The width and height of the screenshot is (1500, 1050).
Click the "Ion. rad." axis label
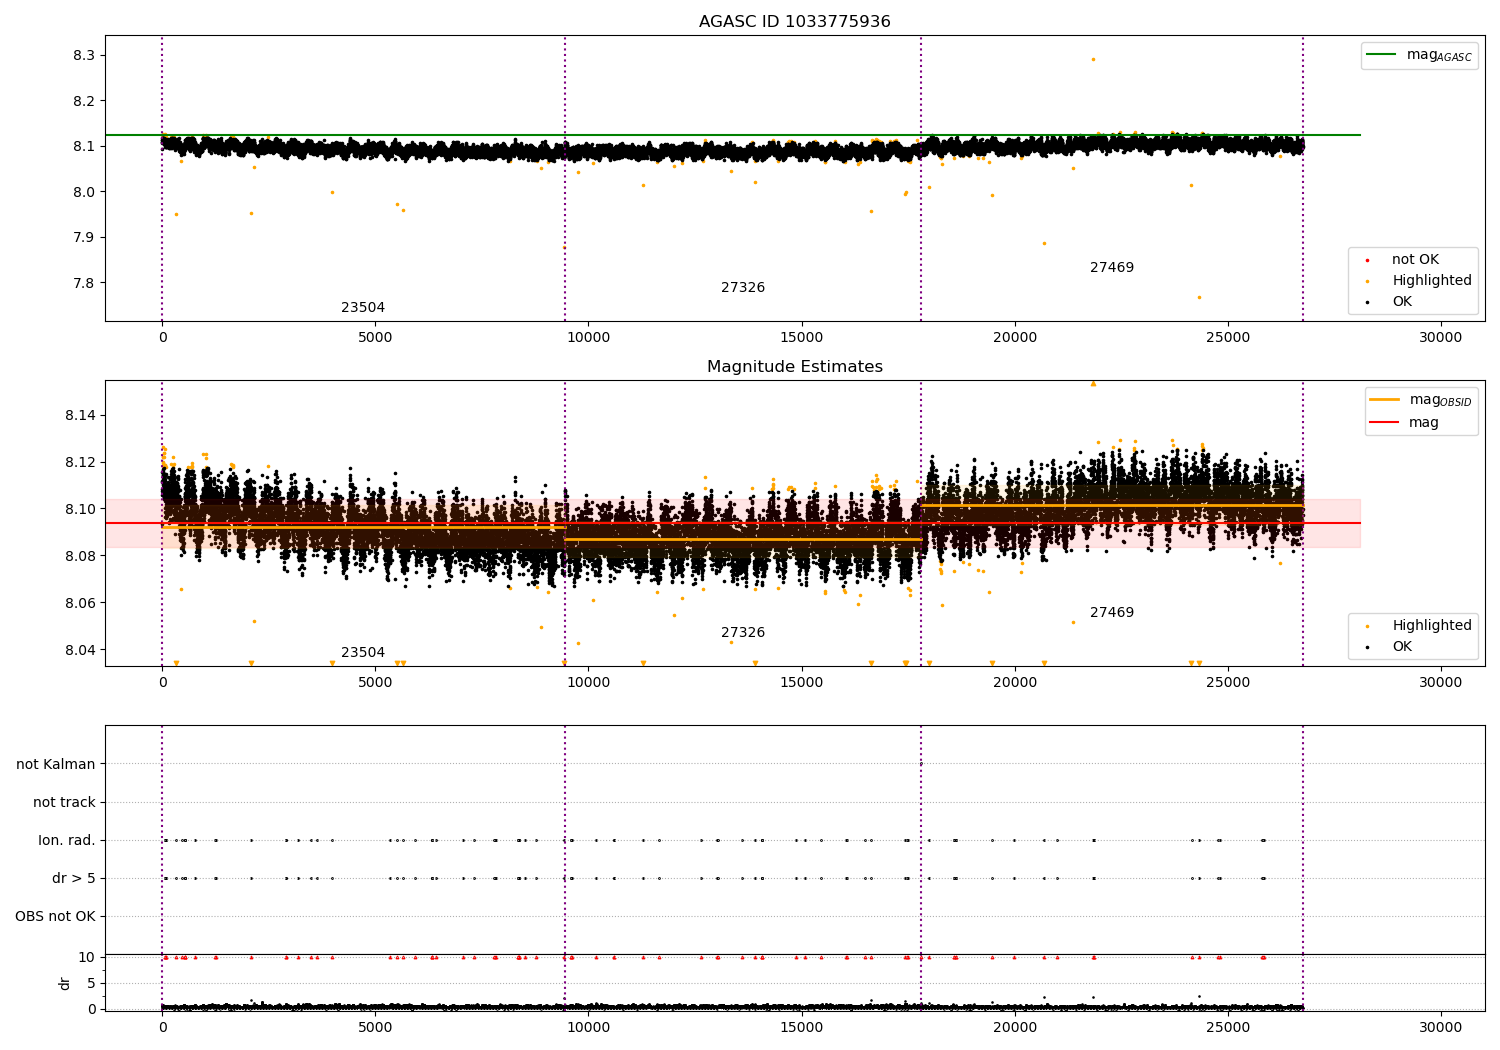coord(67,840)
